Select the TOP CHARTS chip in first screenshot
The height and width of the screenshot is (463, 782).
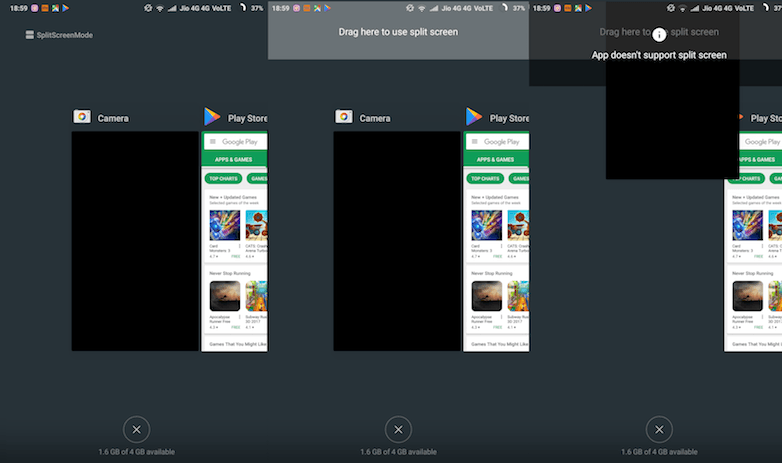pyautogui.click(x=223, y=179)
